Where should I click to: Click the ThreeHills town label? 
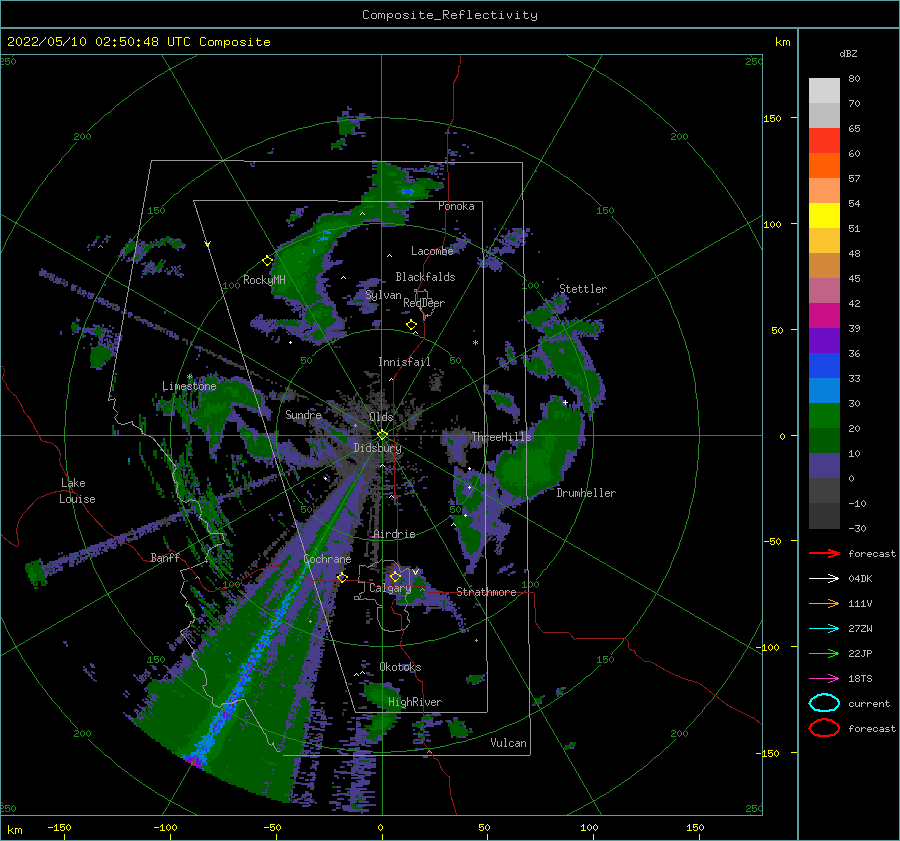(502, 437)
